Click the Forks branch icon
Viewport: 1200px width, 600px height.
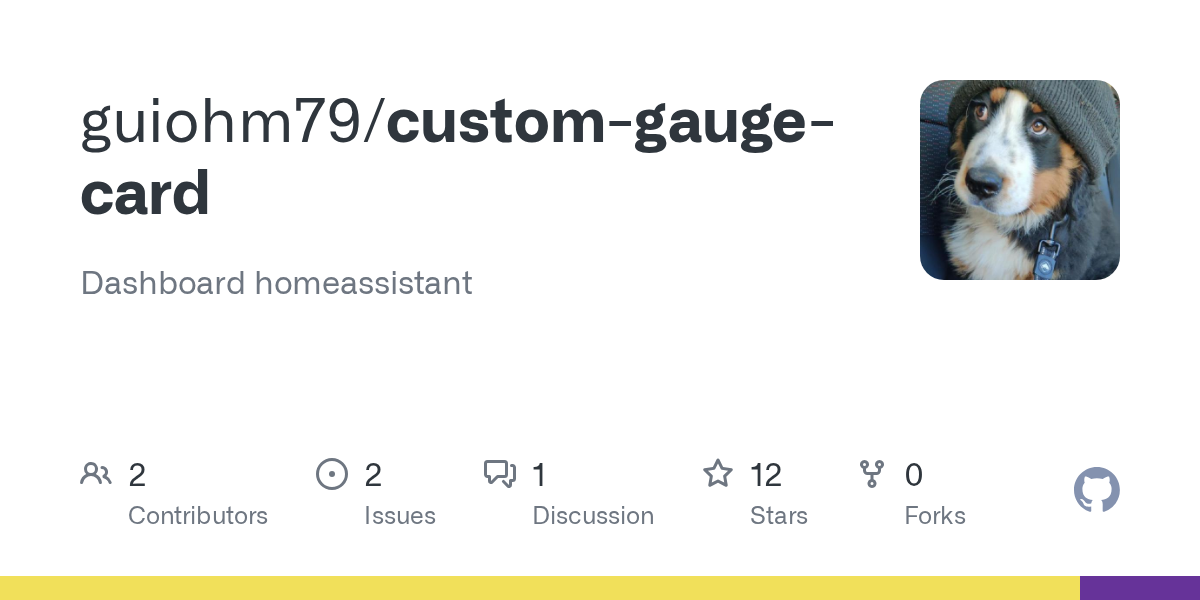872,474
